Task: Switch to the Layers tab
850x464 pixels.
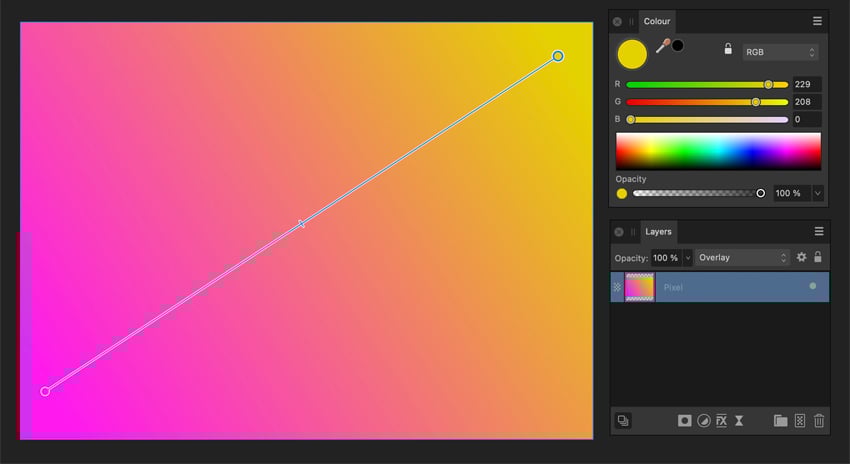Action: [x=659, y=232]
